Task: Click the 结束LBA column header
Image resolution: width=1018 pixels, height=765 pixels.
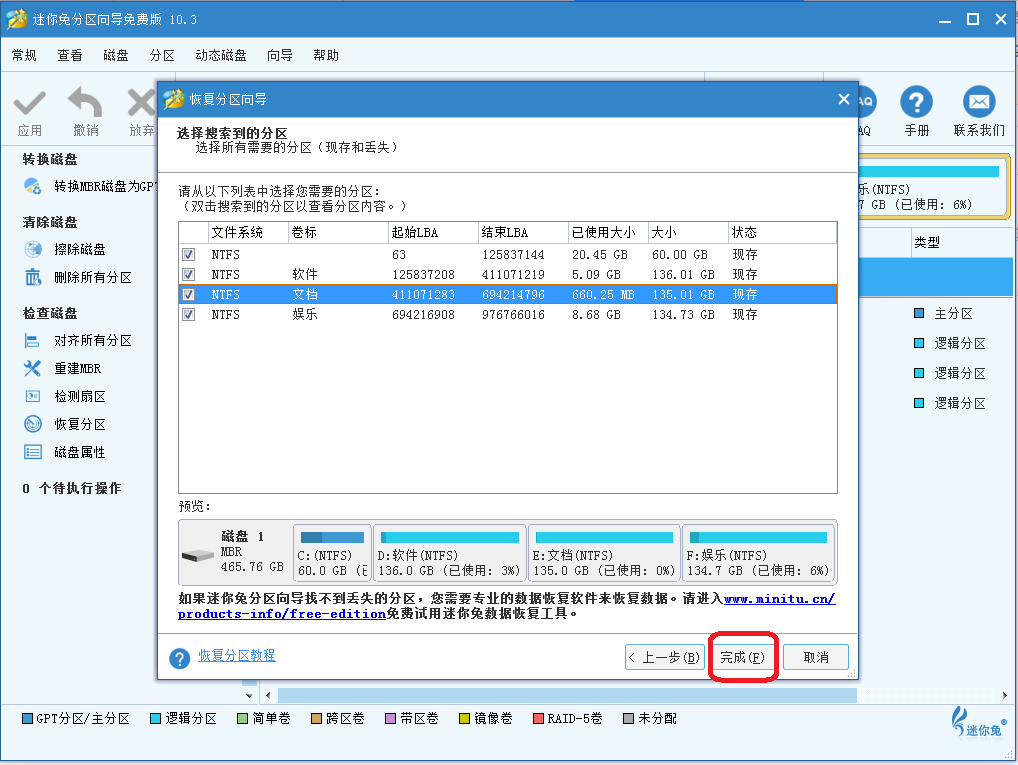Action: pyautogui.click(x=523, y=232)
